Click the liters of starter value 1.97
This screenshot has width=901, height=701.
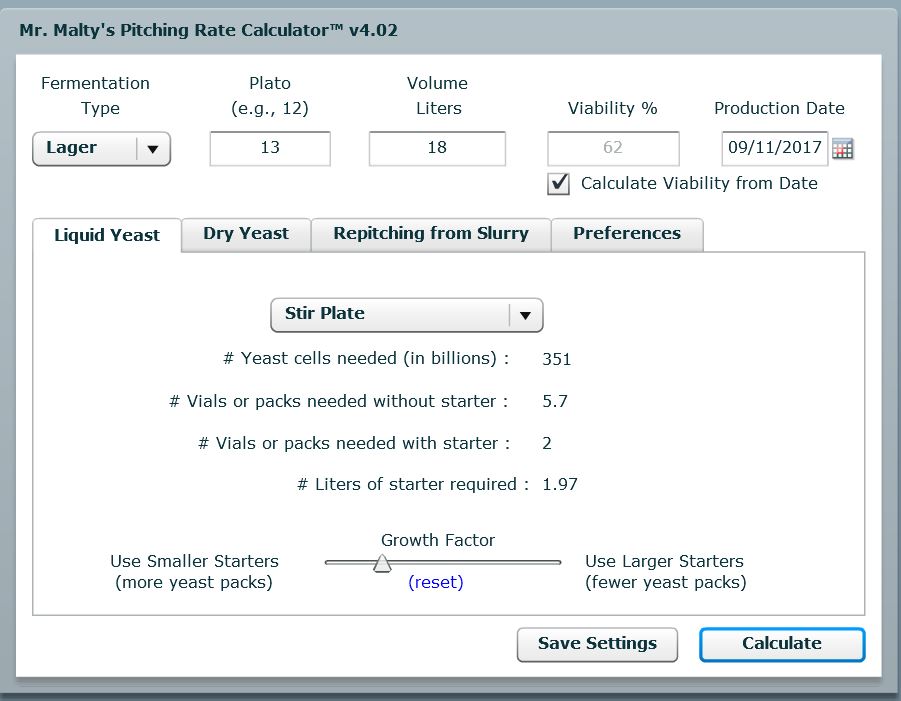pyautogui.click(x=560, y=485)
